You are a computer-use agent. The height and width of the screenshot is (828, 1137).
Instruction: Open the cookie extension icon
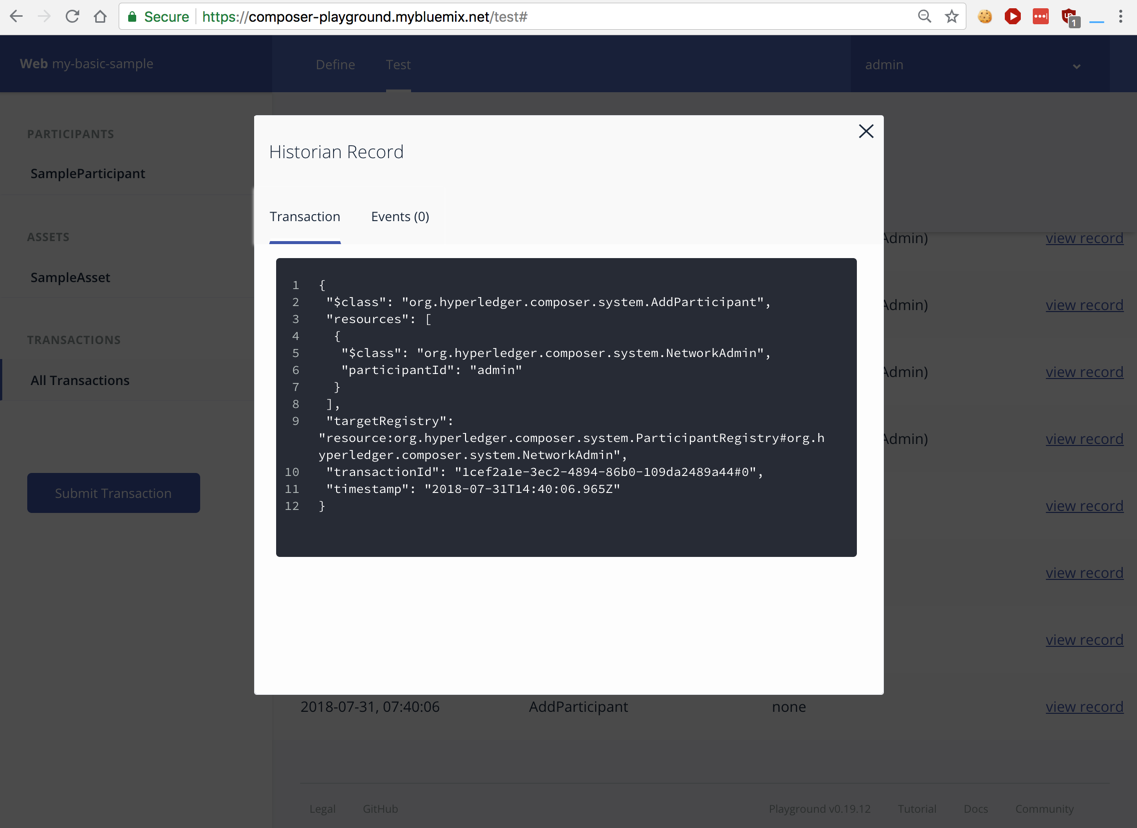[x=985, y=16]
